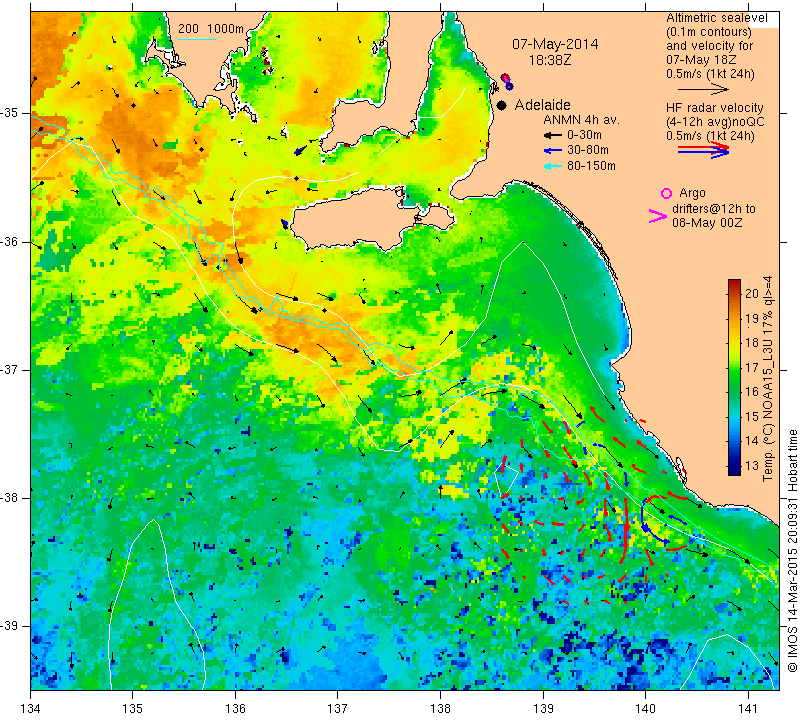The height and width of the screenshot is (720, 800).
Task: Click the IMOS copyright timestamp text
Action: tap(792, 551)
